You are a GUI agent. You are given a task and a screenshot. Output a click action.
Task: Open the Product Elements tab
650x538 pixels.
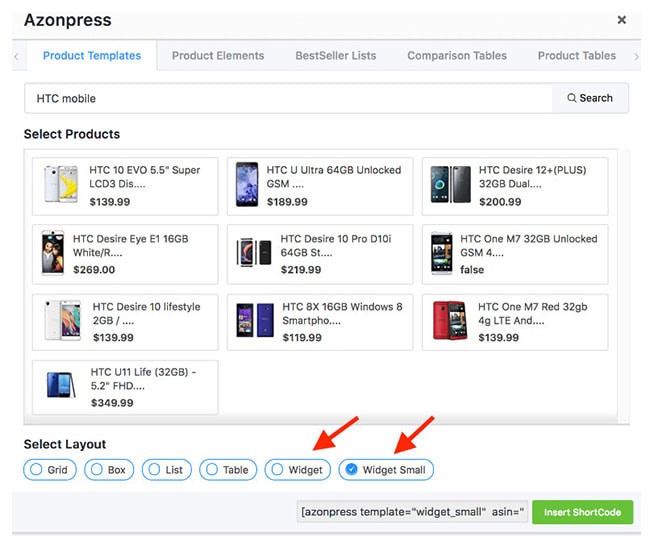click(x=218, y=56)
